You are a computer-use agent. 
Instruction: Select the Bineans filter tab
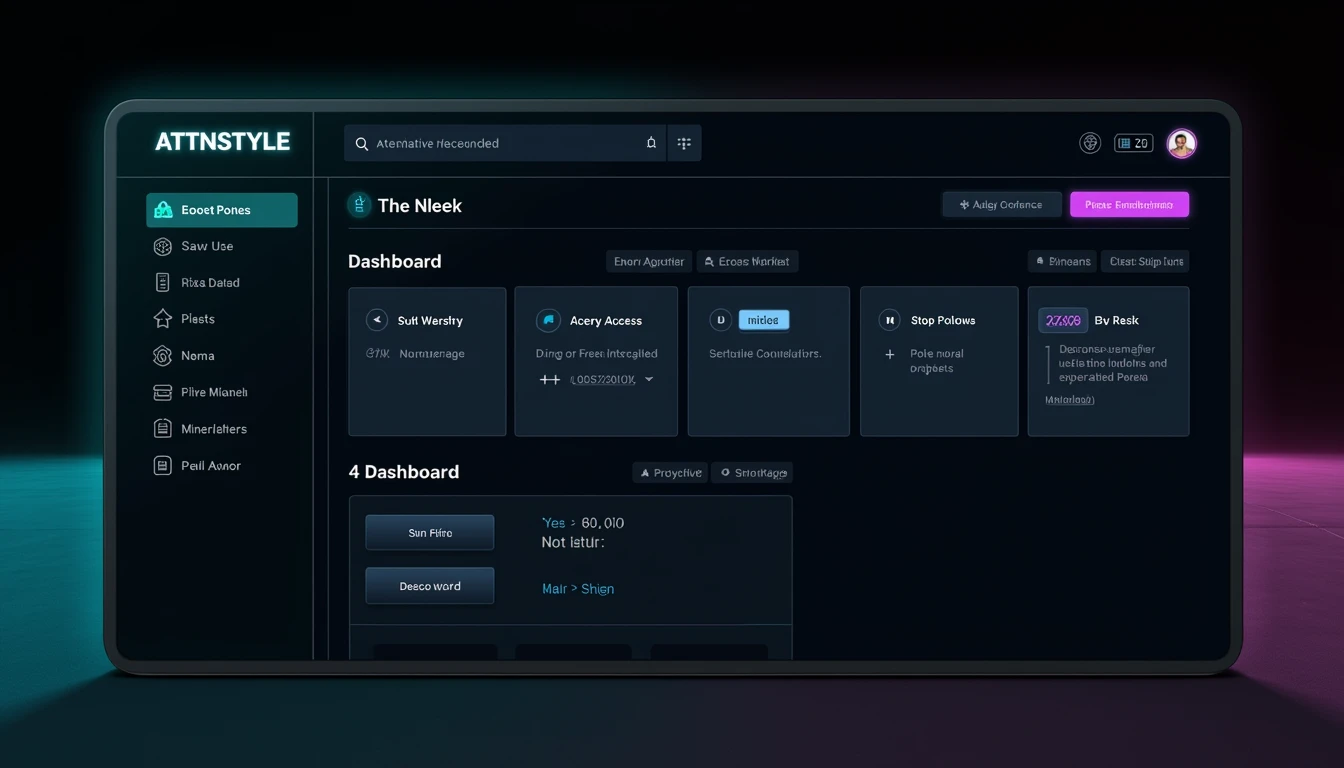(1062, 262)
